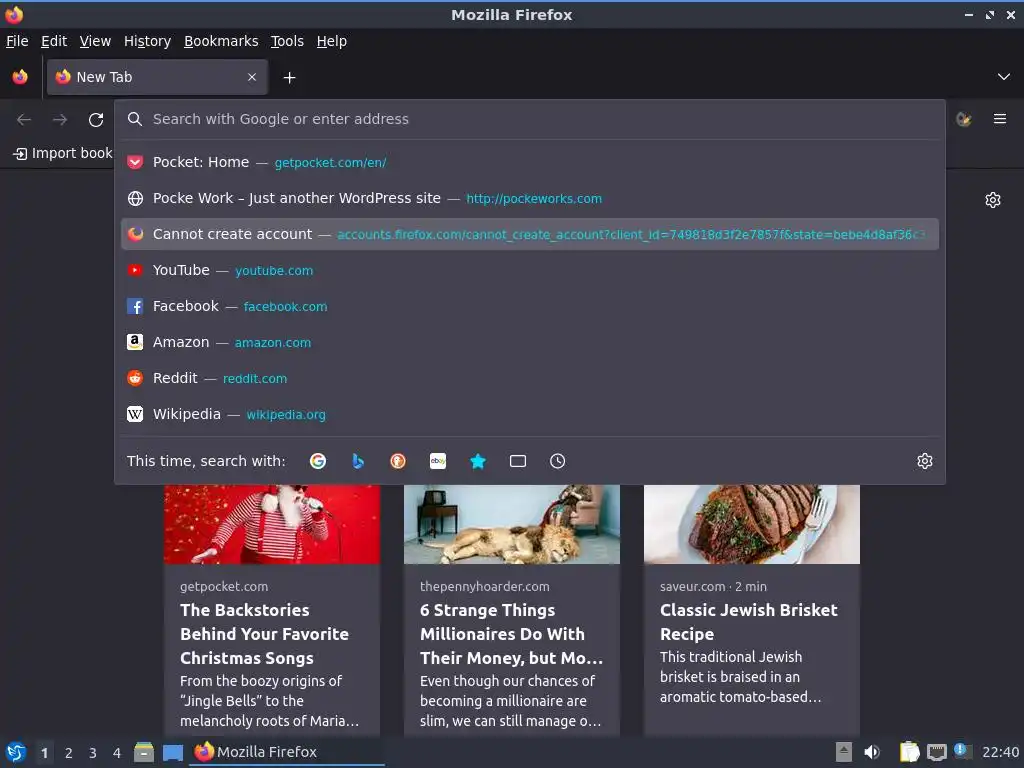Open file manager icon in taskbar

144,752
